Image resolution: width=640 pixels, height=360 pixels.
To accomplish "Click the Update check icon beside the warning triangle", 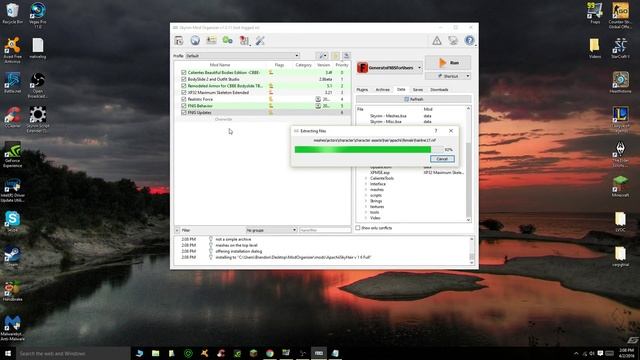I will 453,40.
